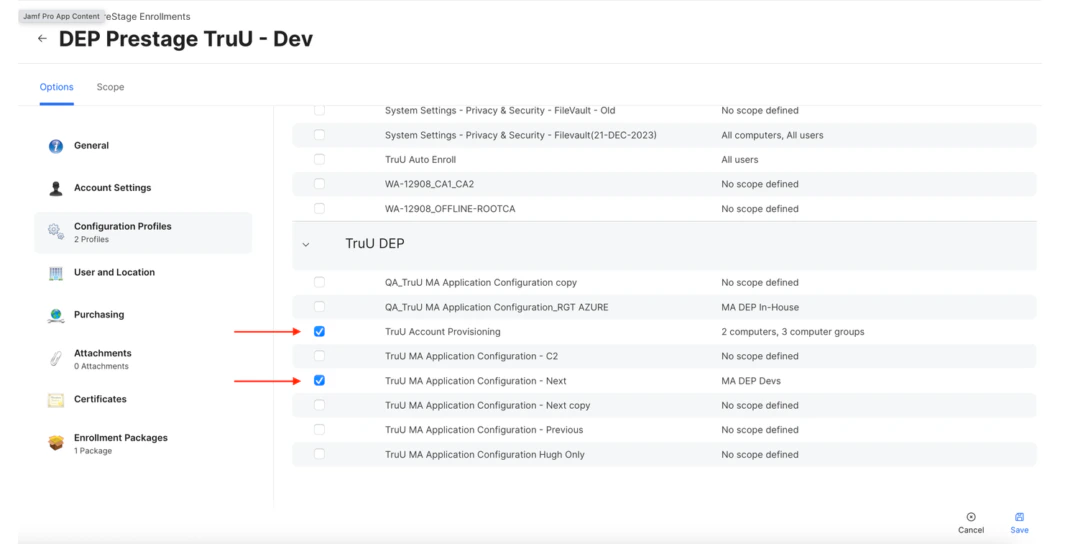Select the Configuration Profiles gears icon
The width and height of the screenshot is (1066, 550).
[x=56, y=232]
